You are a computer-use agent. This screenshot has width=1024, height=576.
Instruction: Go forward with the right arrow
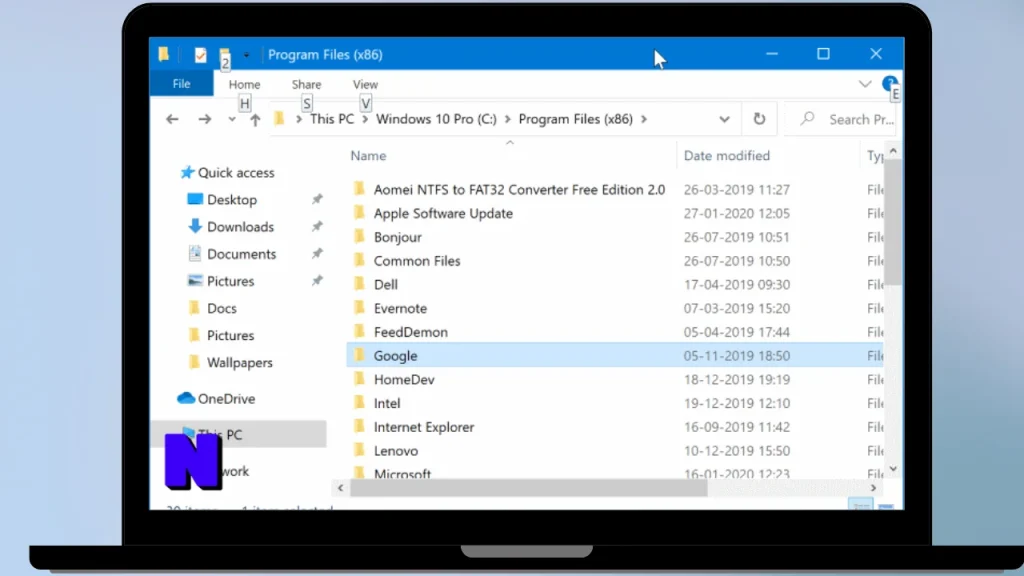pyautogui.click(x=204, y=119)
